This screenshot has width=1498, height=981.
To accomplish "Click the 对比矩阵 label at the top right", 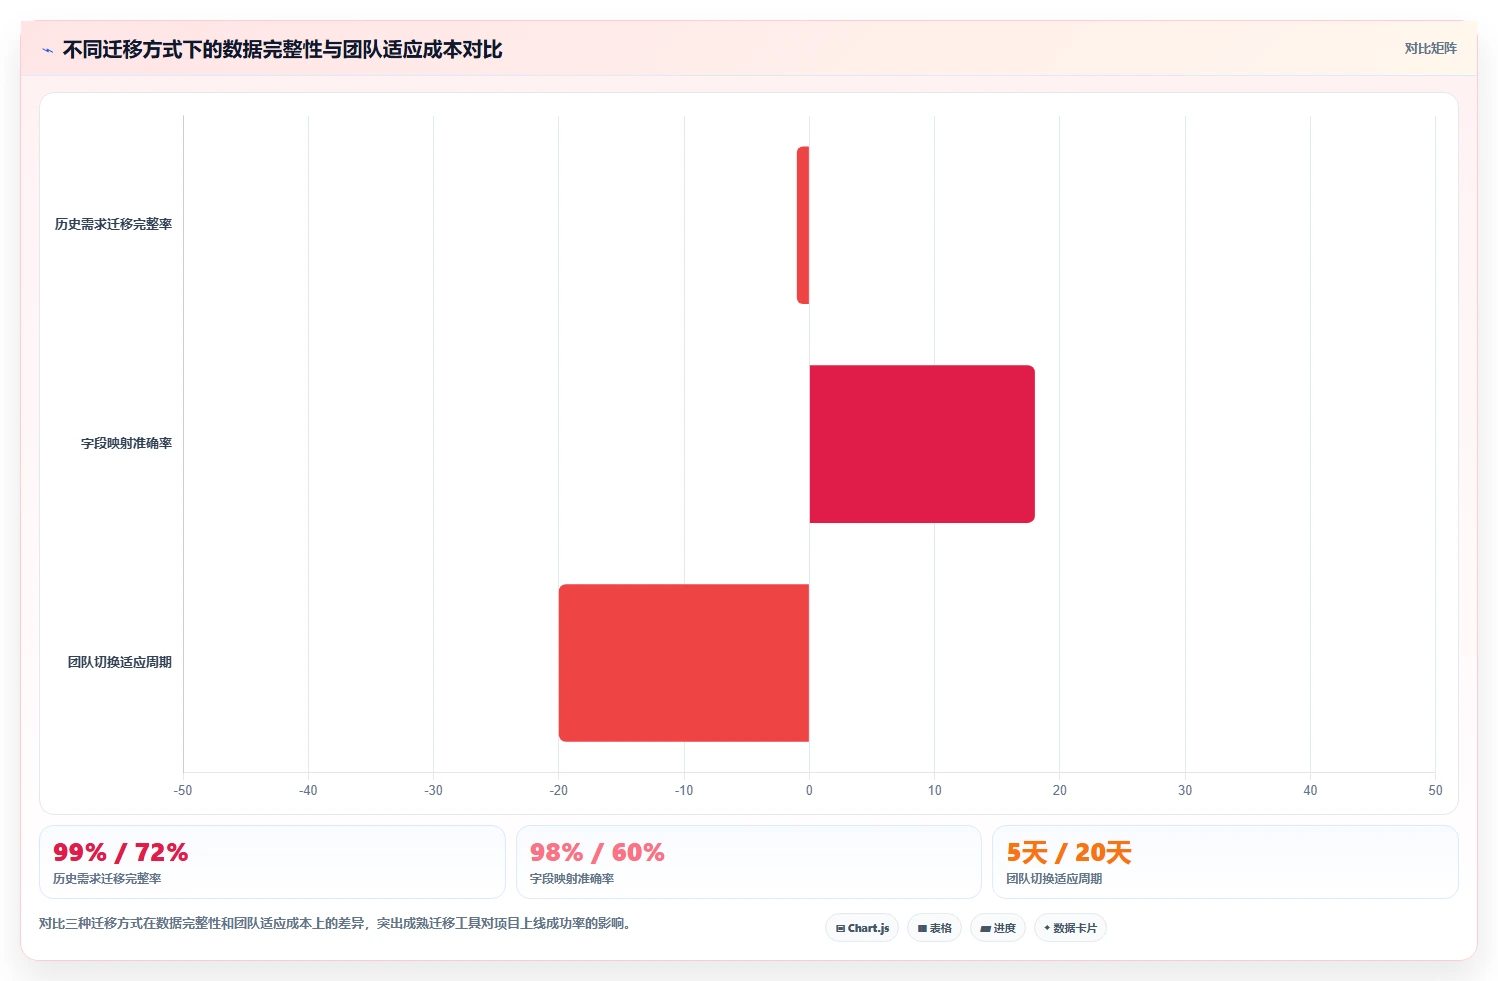I will [x=1430, y=48].
